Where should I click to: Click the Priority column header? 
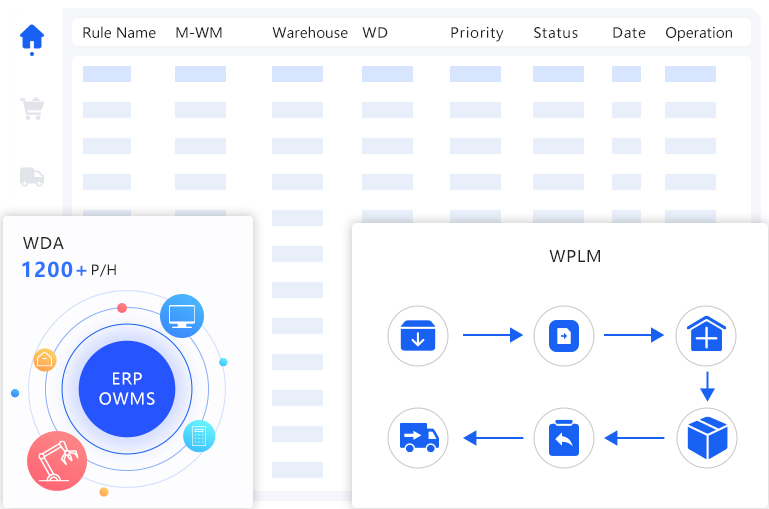tap(476, 33)
